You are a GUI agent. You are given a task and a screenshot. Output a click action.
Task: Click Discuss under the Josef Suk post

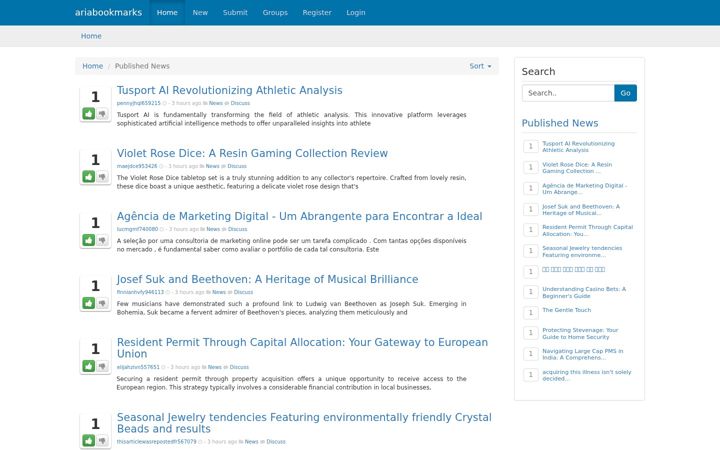pyautogui.click(x=243, y=292)
